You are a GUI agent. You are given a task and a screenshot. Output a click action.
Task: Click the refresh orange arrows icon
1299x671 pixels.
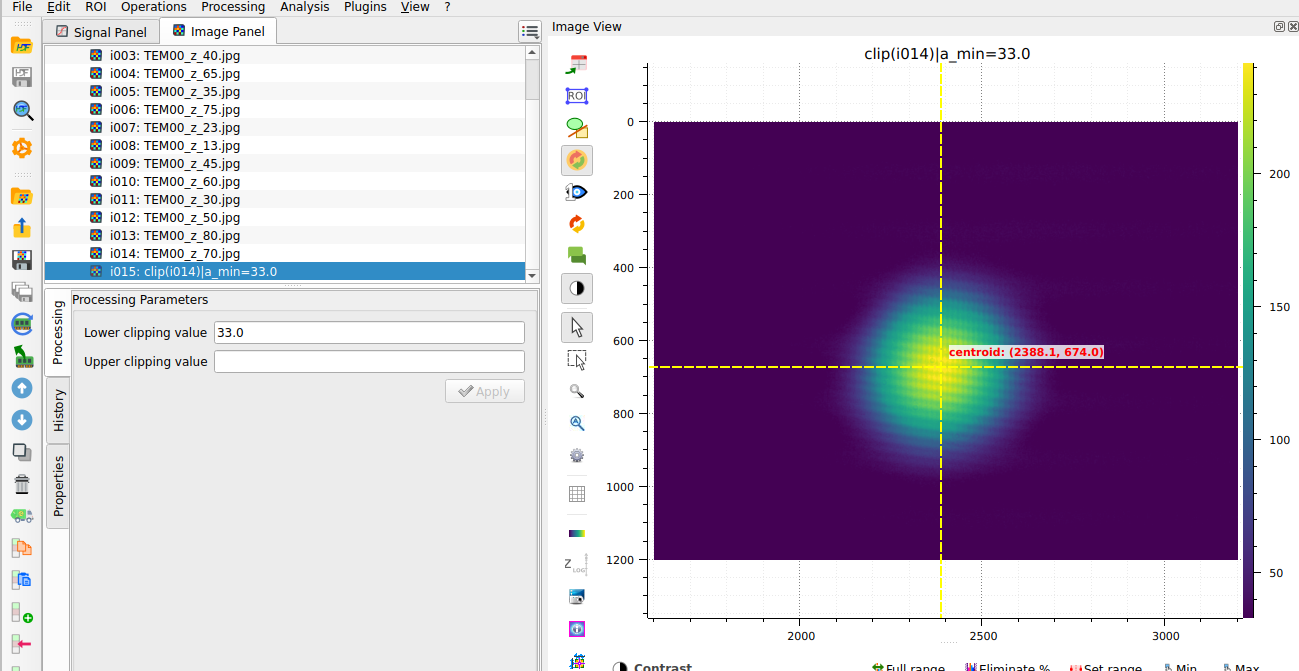point(577,224)
